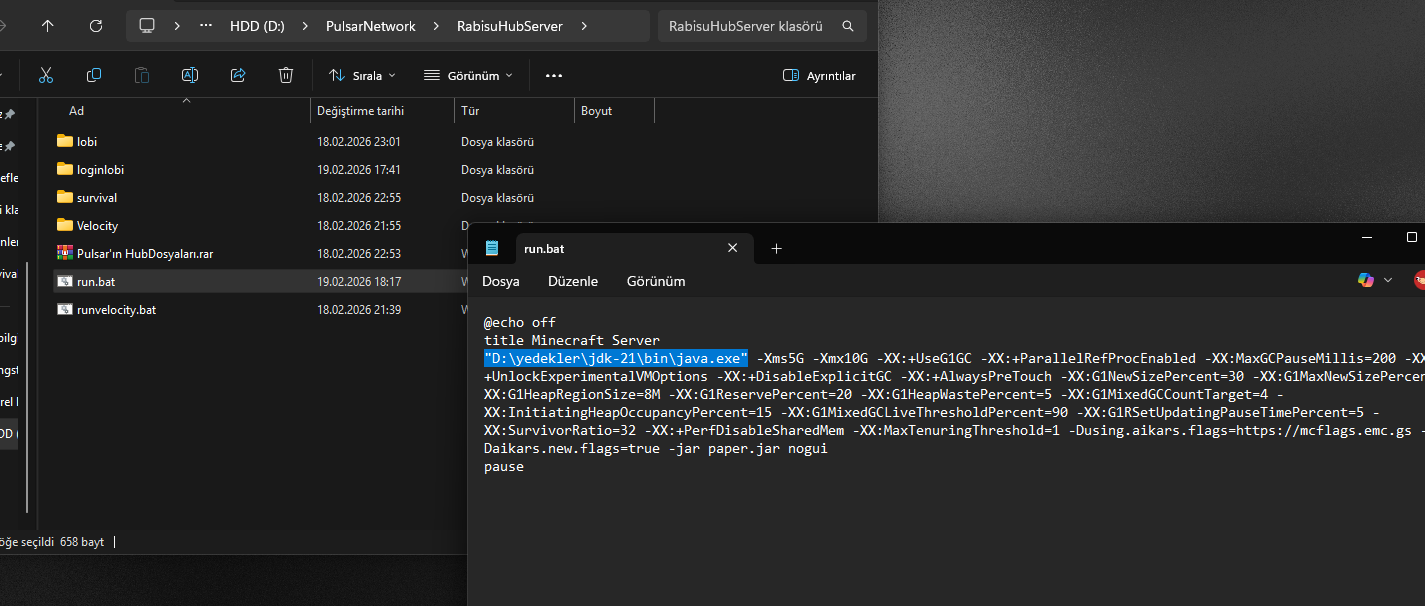This screenshot has width=1425, height=606.
Task: Click the Cut scissors icon
Action: coord(45,75)
